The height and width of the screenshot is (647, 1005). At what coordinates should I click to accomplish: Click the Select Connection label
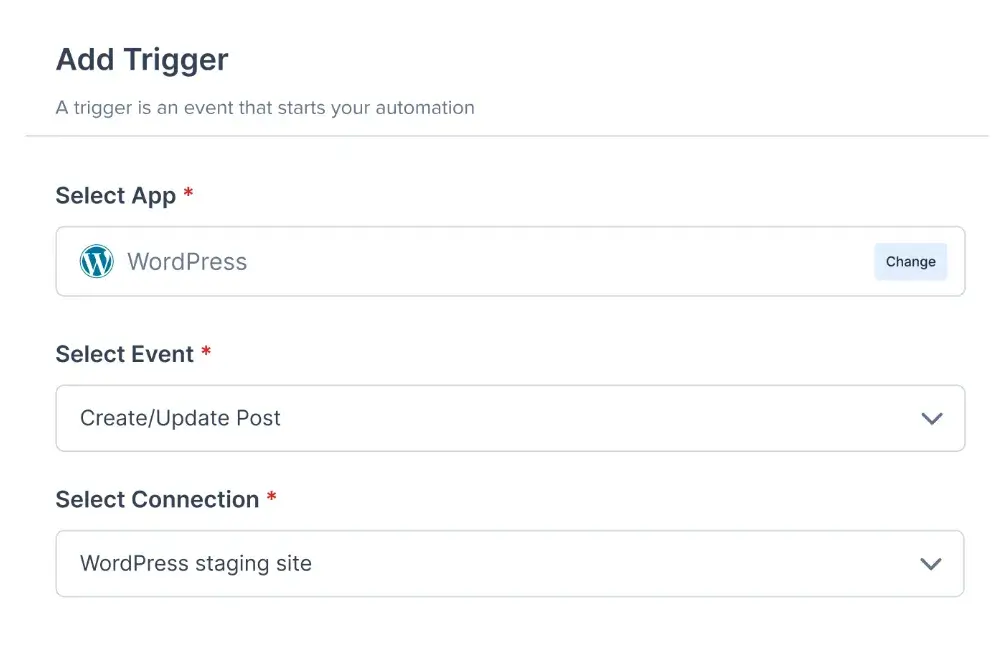tap(157, 499)
